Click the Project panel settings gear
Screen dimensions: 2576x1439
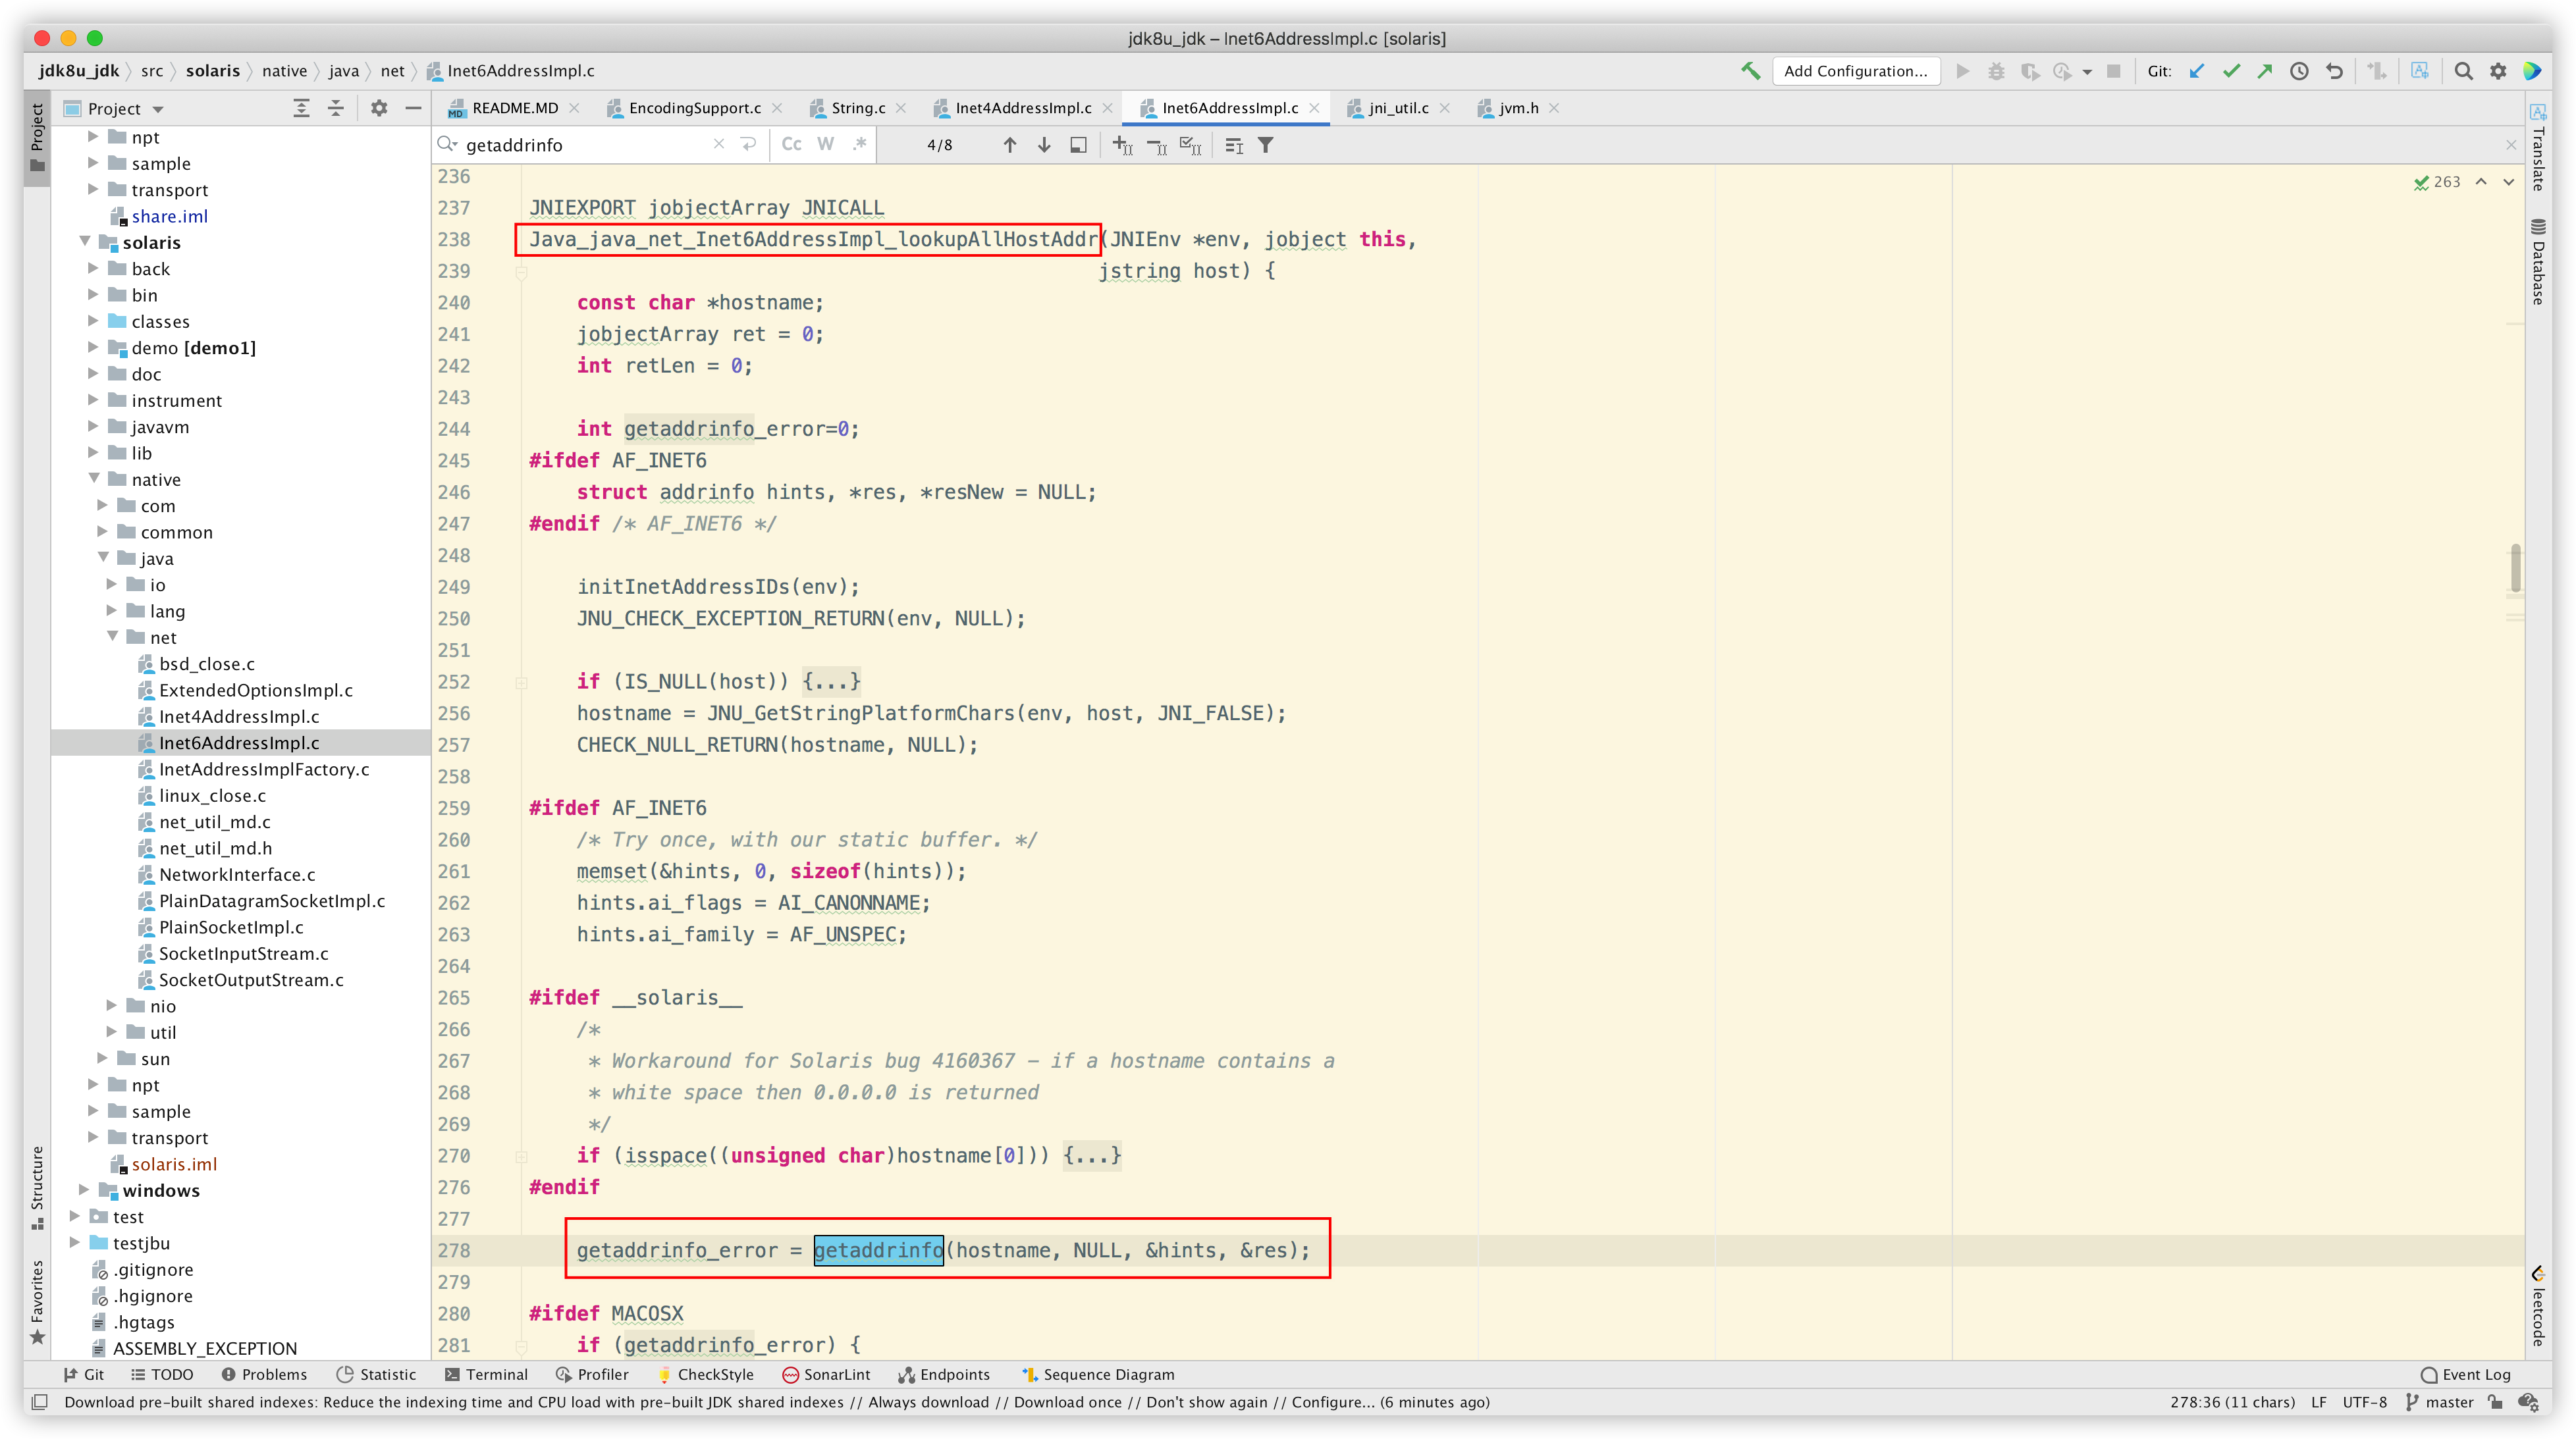[379, 108]
